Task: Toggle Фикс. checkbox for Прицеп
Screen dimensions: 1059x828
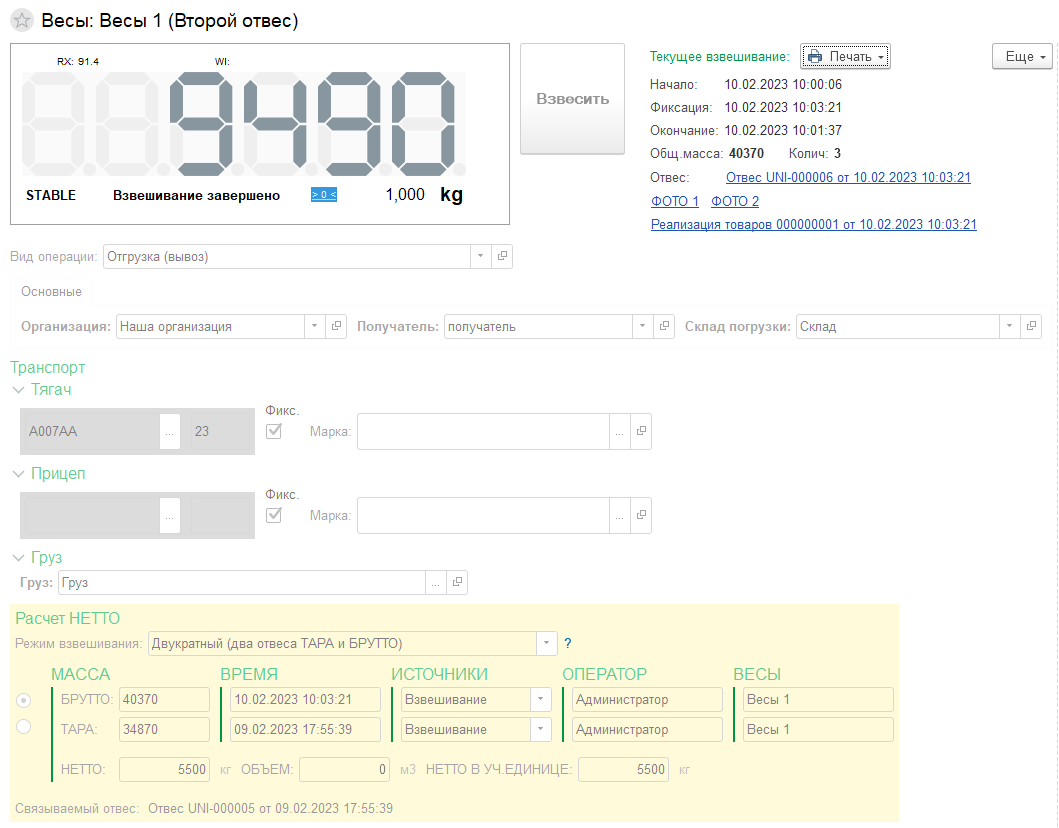Action: pyautogui.click(x=273, y=515)
